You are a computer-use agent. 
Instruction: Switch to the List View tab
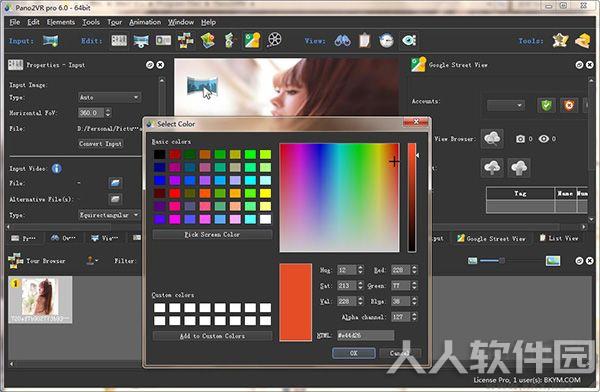[559, 238]
